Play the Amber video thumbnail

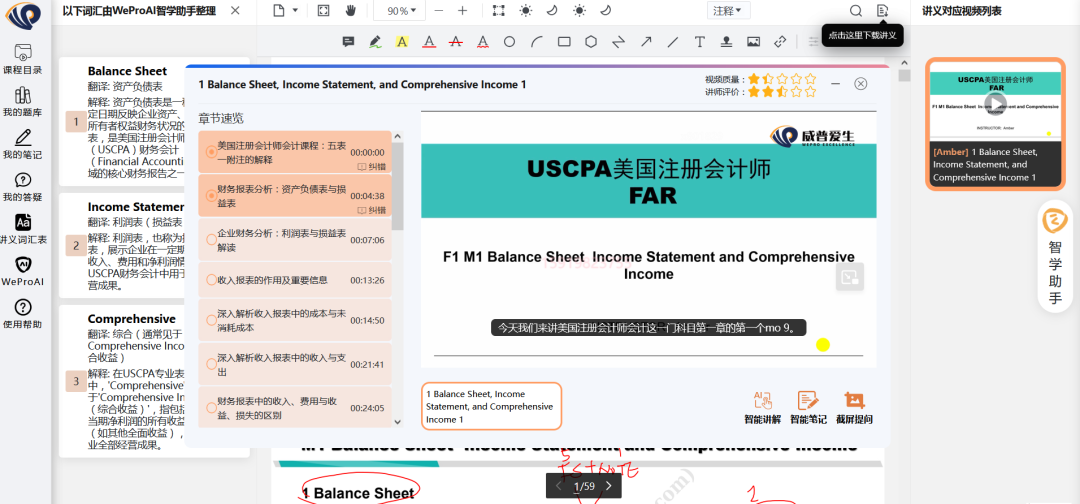[x=995, y=105]
